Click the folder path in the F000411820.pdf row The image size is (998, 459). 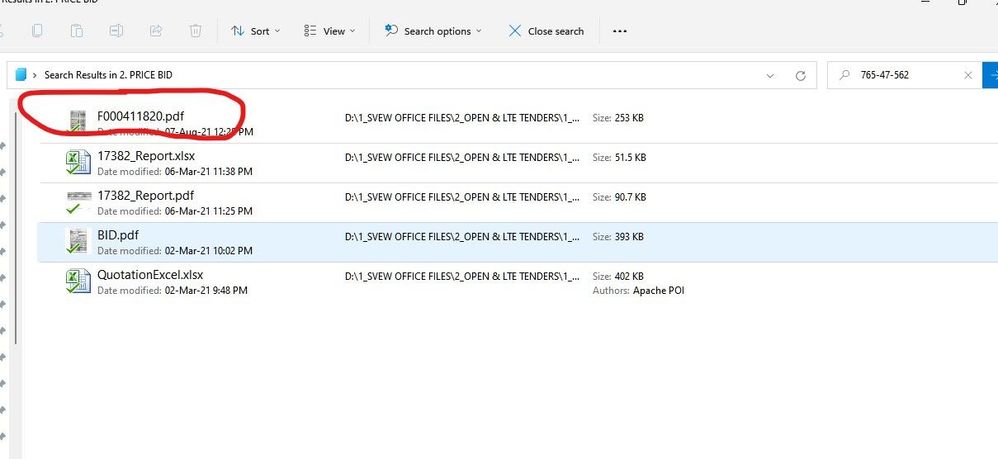(x=462, y=118)
